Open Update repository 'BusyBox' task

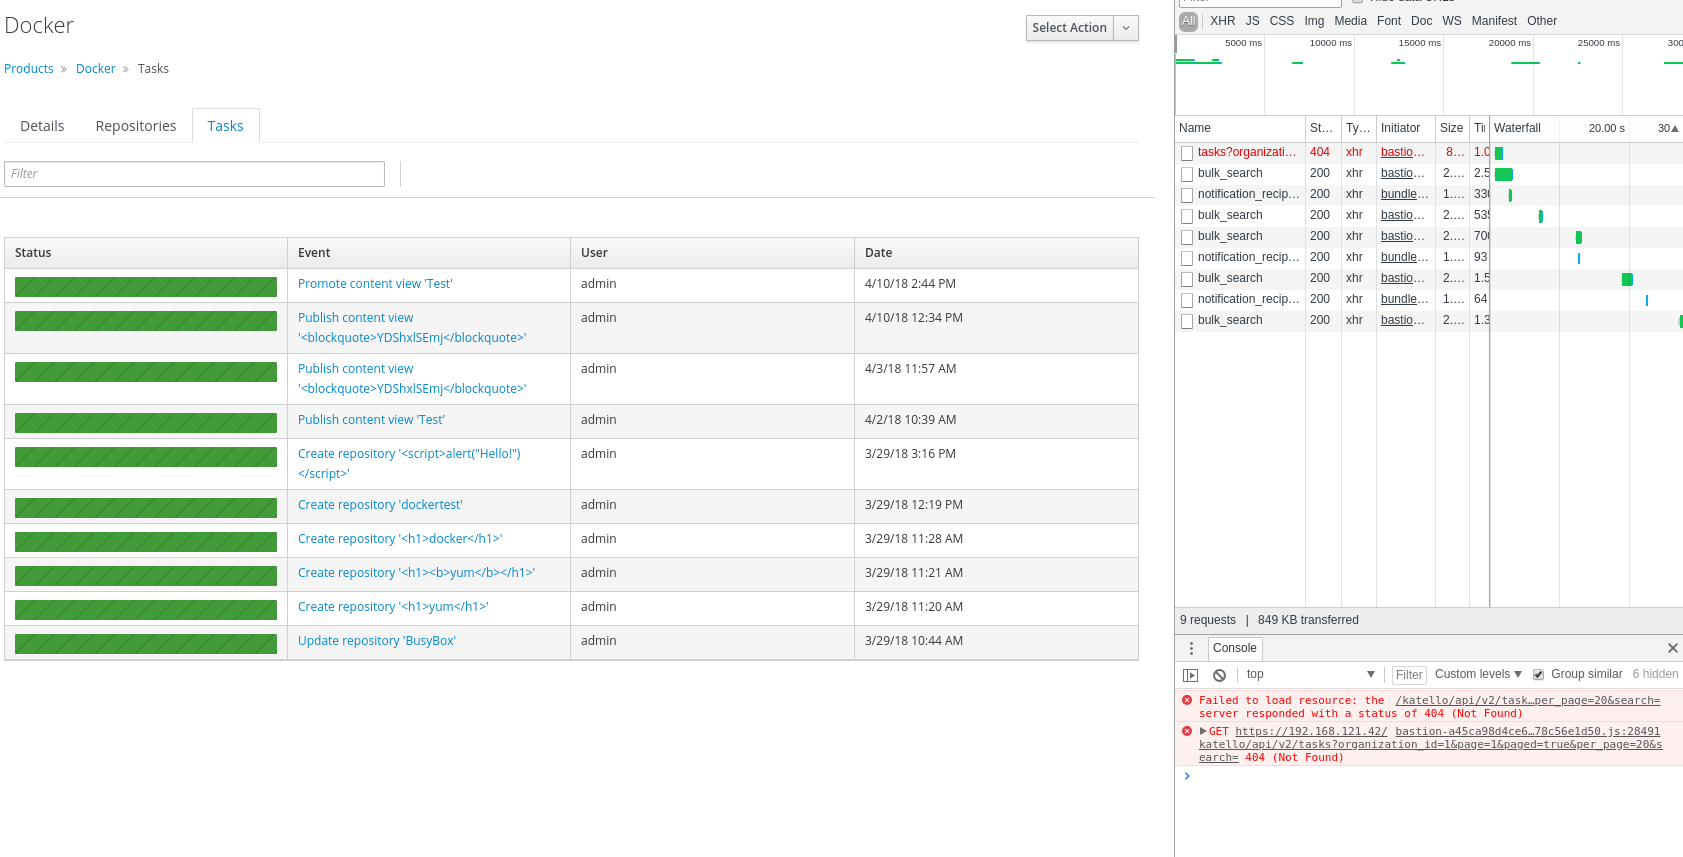(377, 641)
